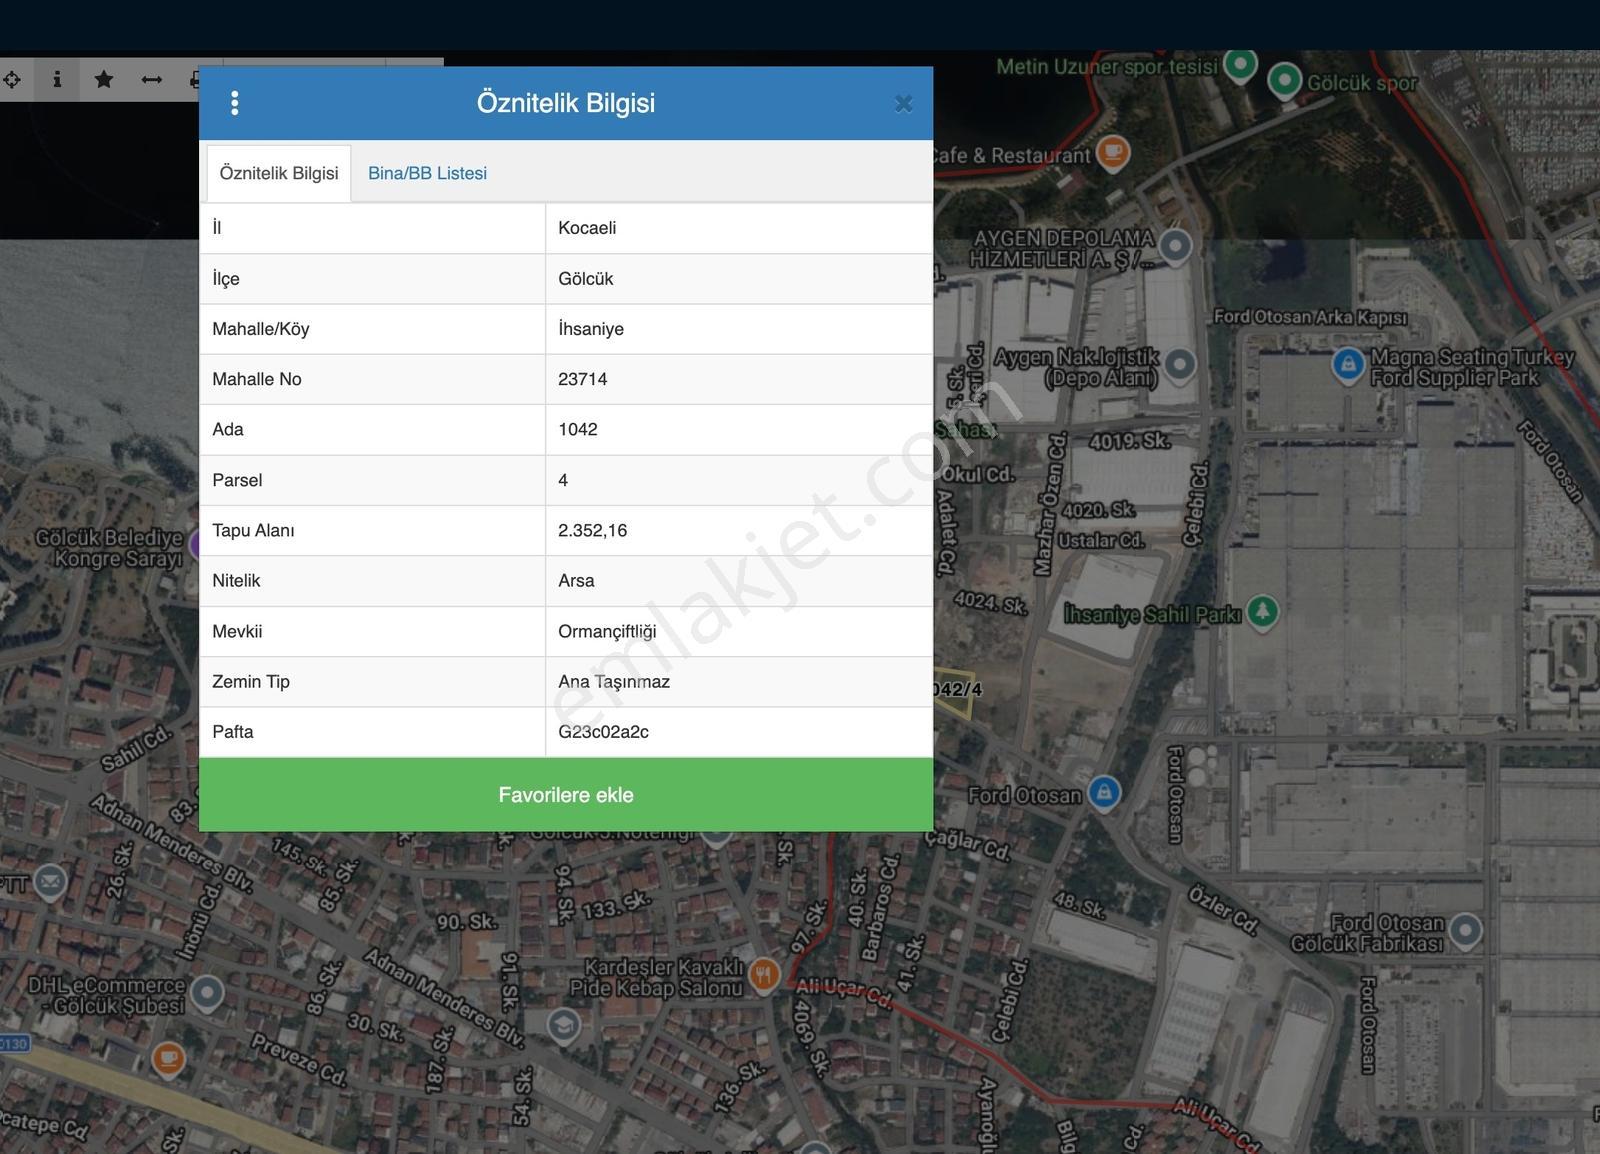Select the PTT mail marker on map
Image resolution: width=1600 pixels, height=1154 pixels.
[x=50, y=881]
